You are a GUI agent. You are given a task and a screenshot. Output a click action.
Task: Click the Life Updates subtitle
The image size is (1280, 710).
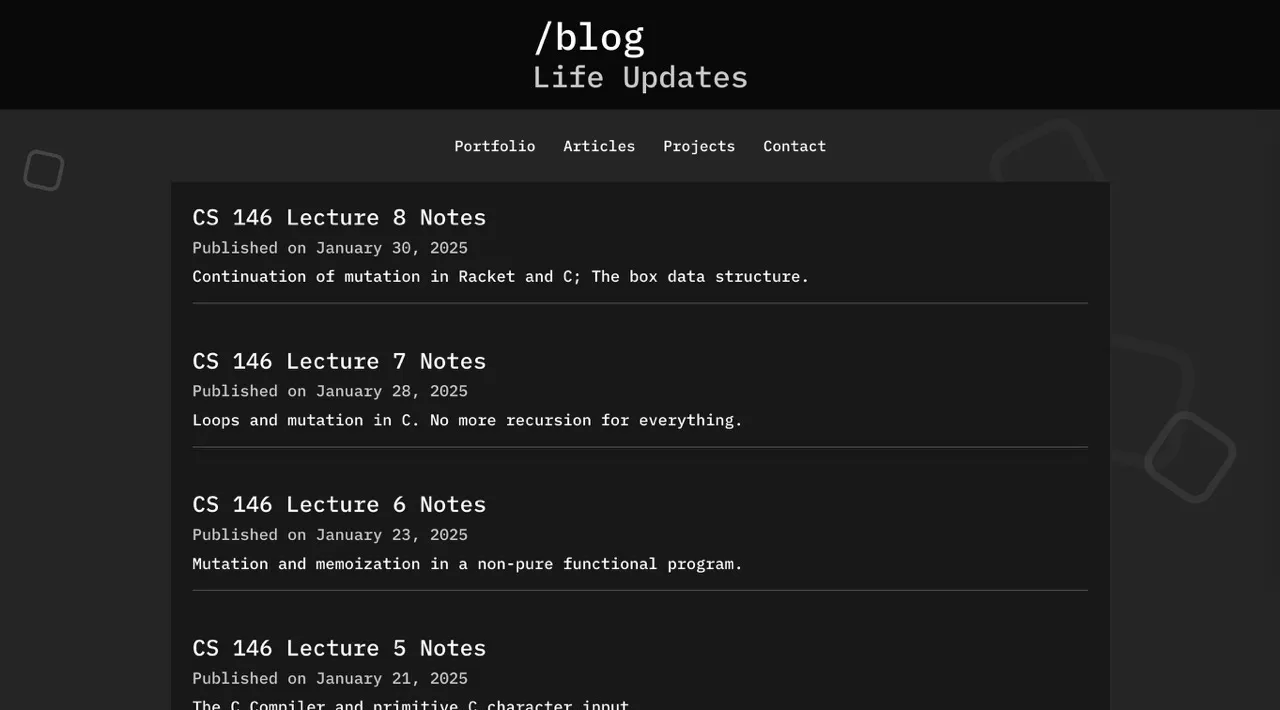pyautogui.click(x=640, y=77)
